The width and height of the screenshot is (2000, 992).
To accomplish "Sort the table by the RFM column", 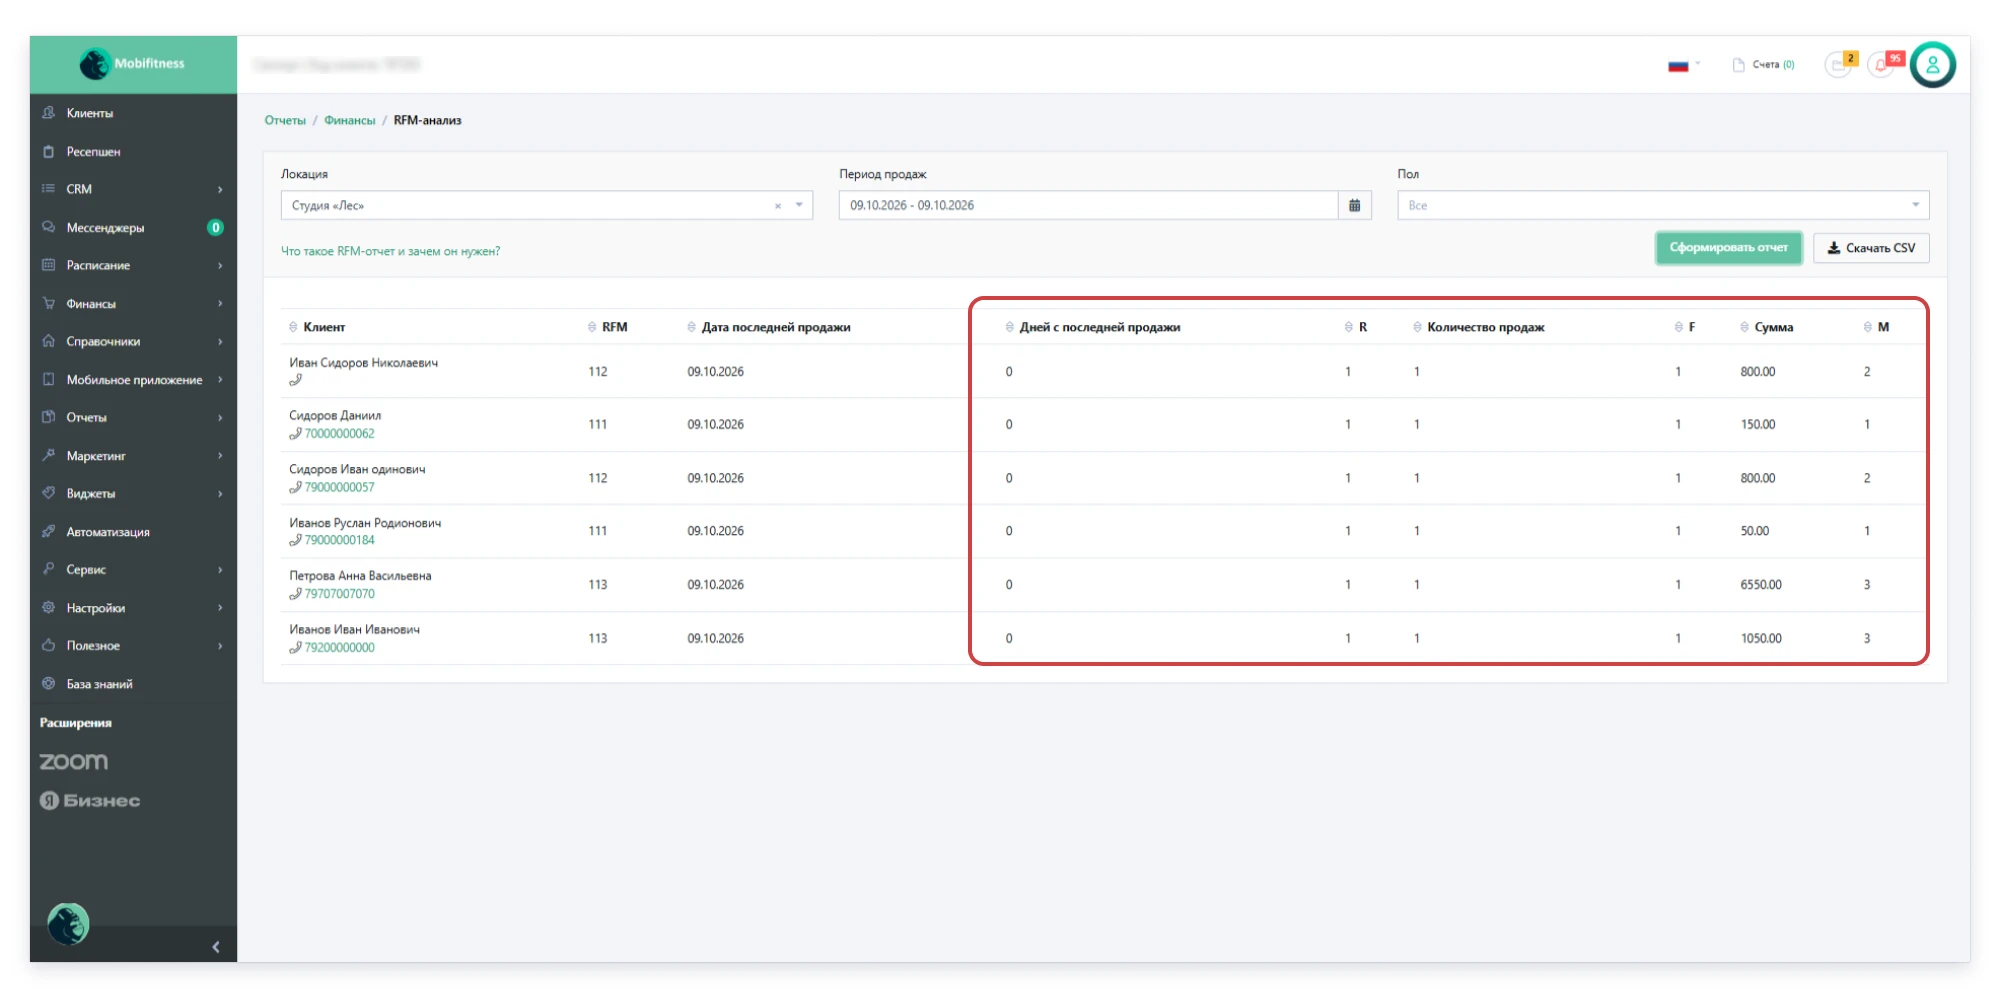I will tap(608, 327).
